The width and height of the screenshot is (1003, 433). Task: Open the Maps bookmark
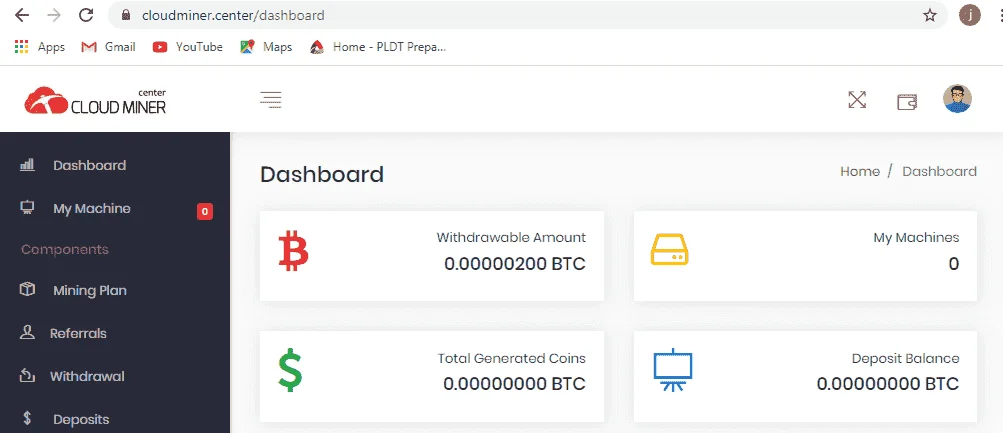tap(266, 47)
